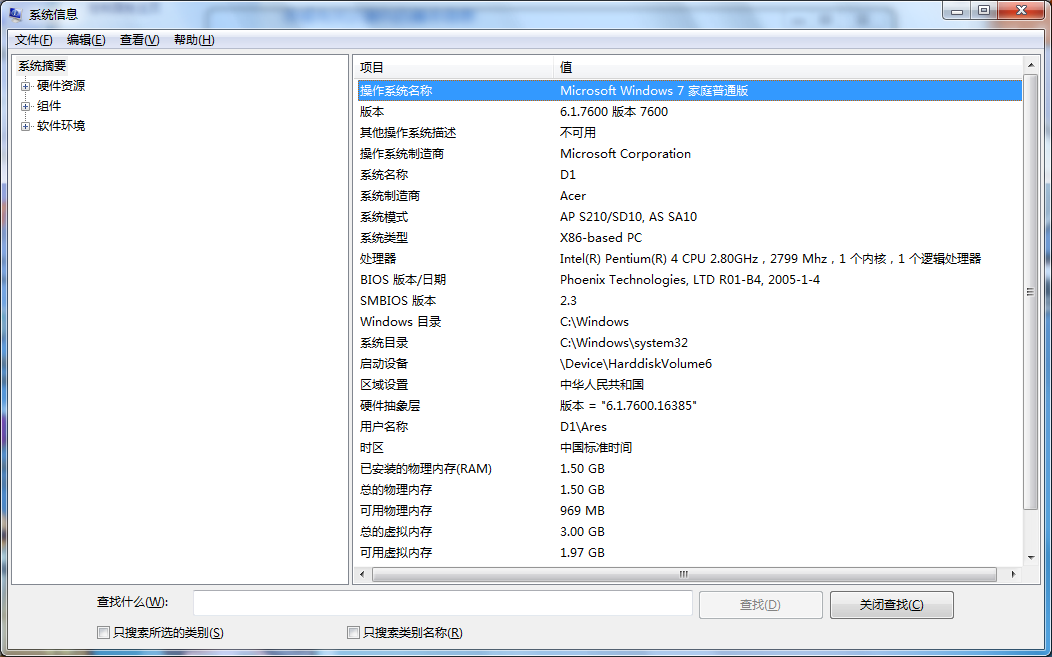Maximize the 系统信息 window
1052x657 pixels.
pyautogui.click(x=984, y=10)
